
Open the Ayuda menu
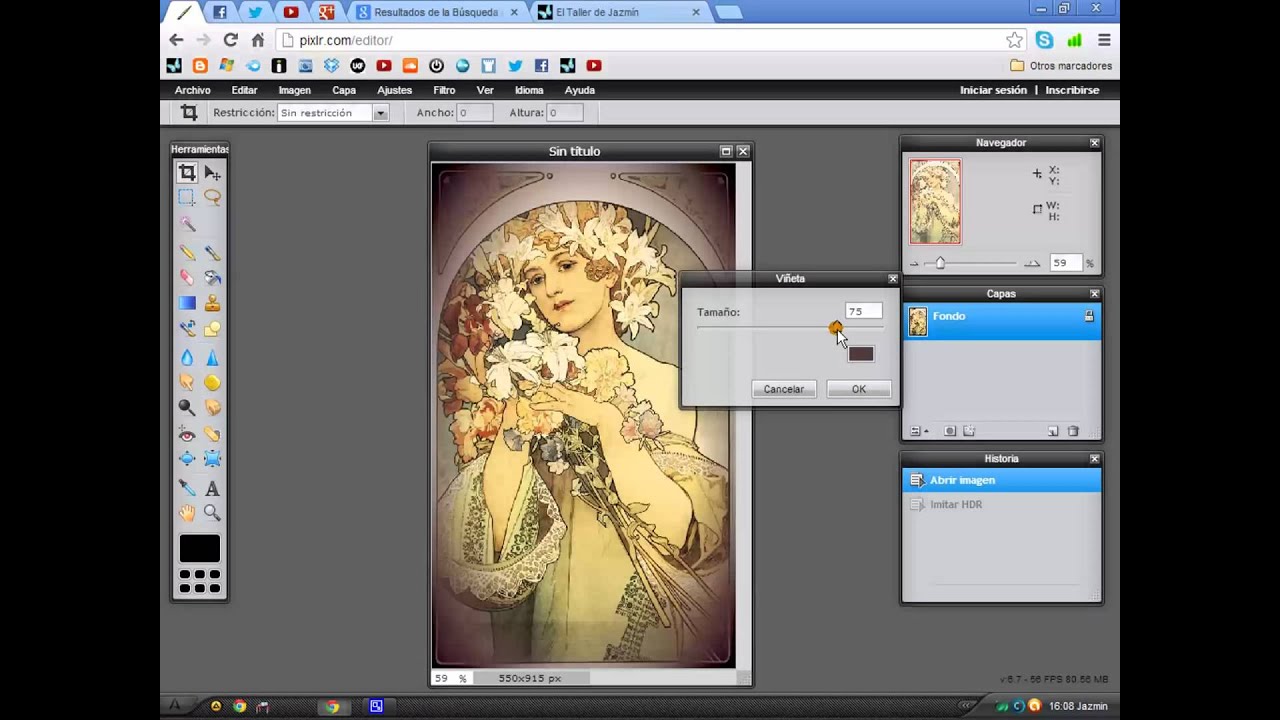click(580, 90)
